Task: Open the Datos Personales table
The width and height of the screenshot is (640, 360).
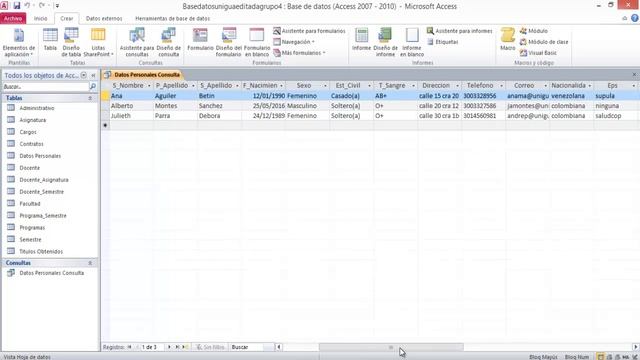Action: (x=40, y=156)
